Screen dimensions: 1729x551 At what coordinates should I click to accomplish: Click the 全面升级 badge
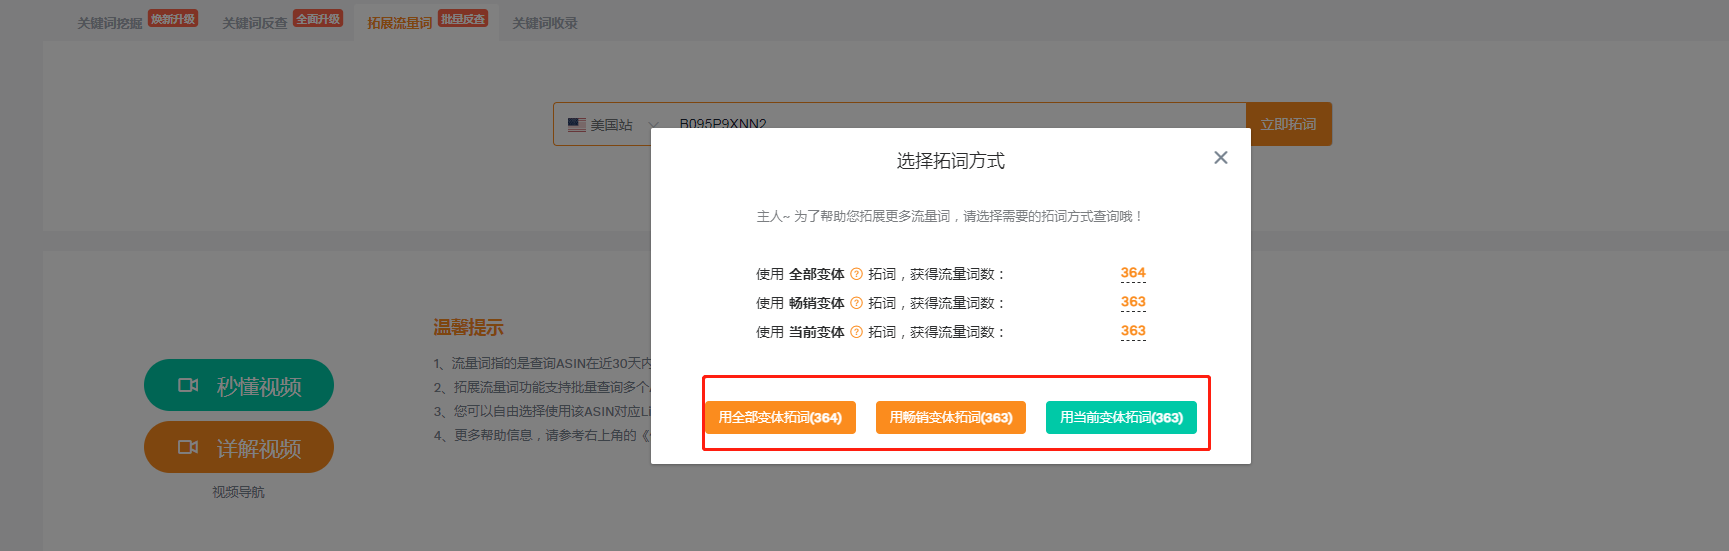point(318,19)
